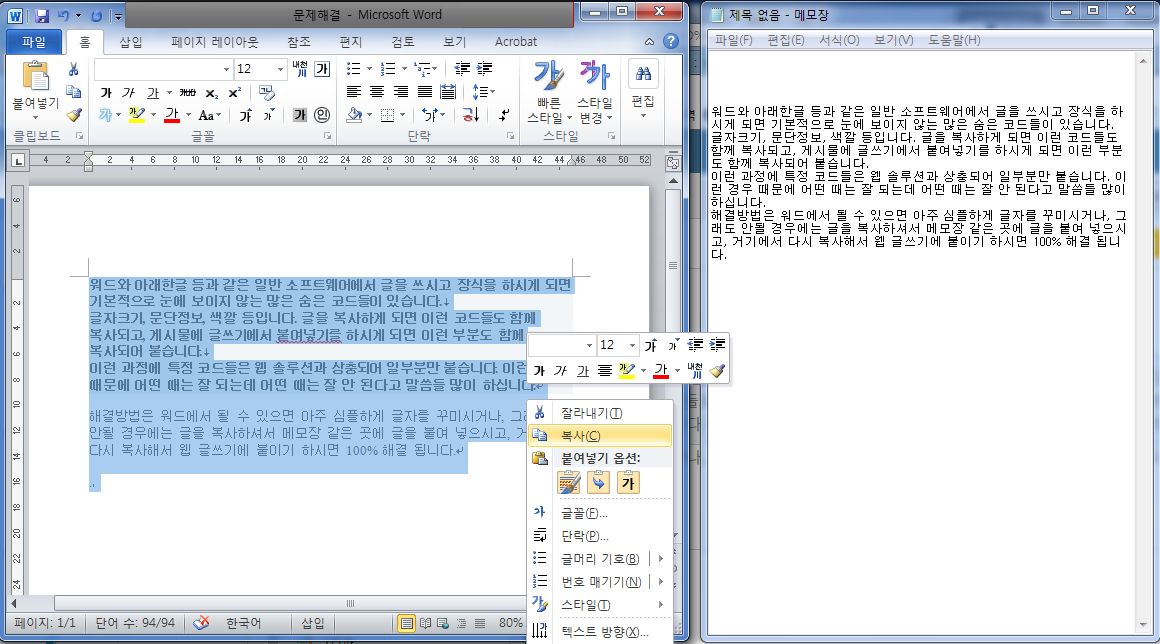
Task: Switch to the 삽입 ribbon tab
Action: point(131,42)
